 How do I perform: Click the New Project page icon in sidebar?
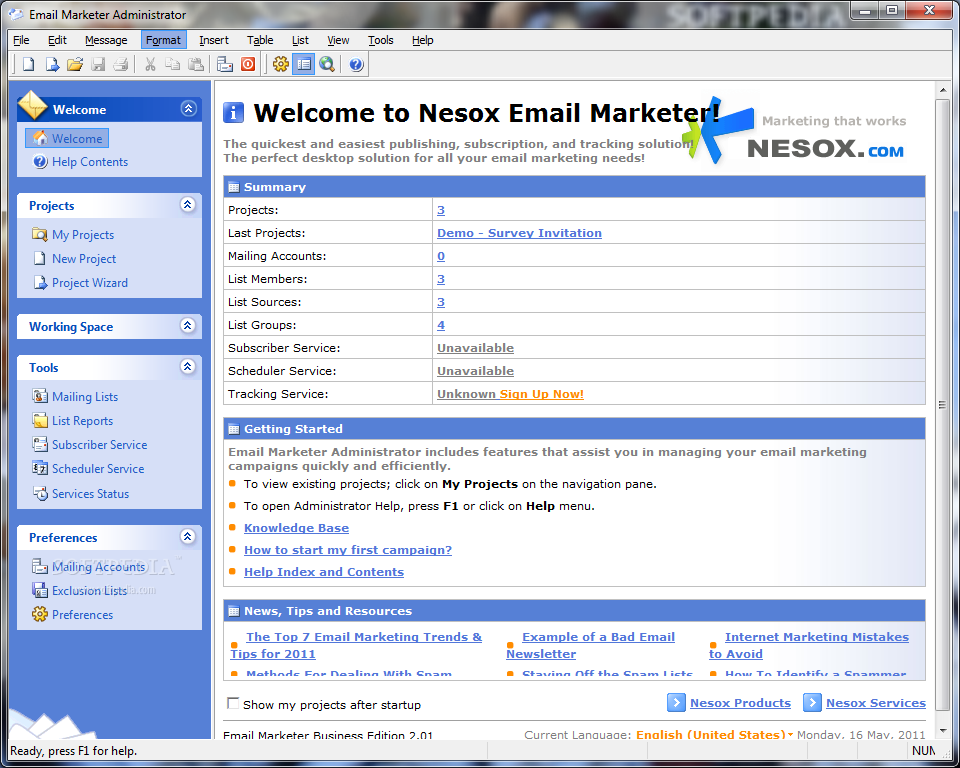coord(39,258)
